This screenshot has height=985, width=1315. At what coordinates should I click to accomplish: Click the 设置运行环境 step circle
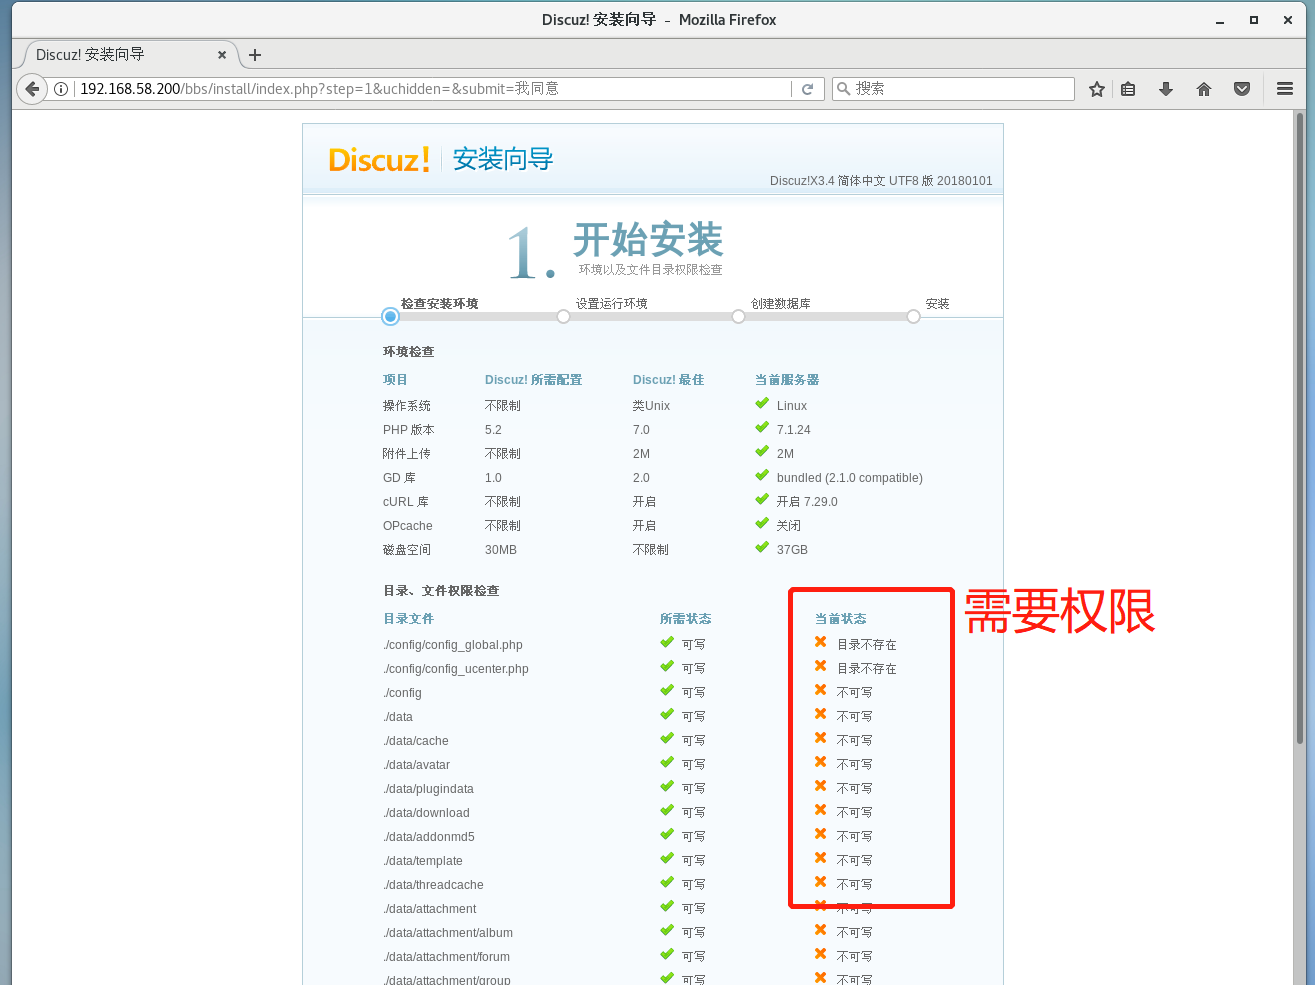(x=564, y=317)
